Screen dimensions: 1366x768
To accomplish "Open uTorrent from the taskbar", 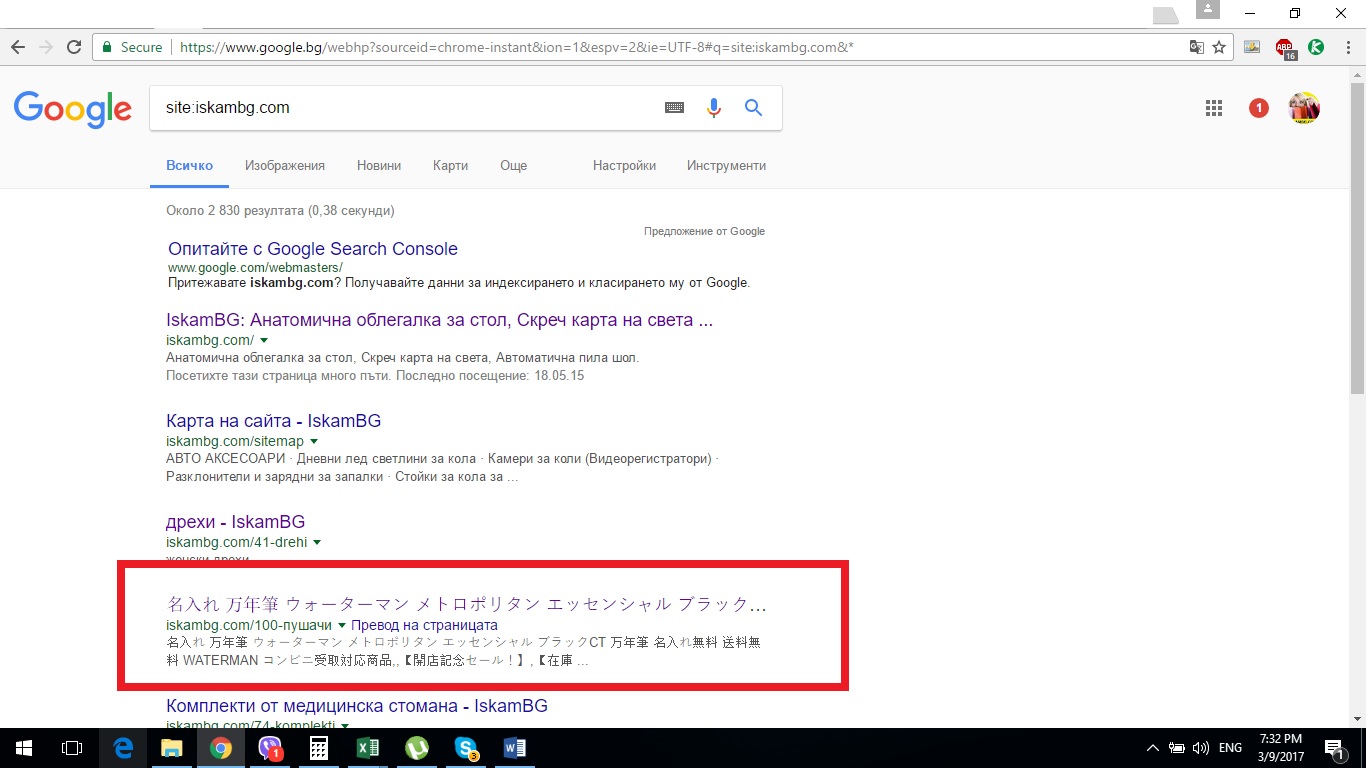I will (417, 748).
